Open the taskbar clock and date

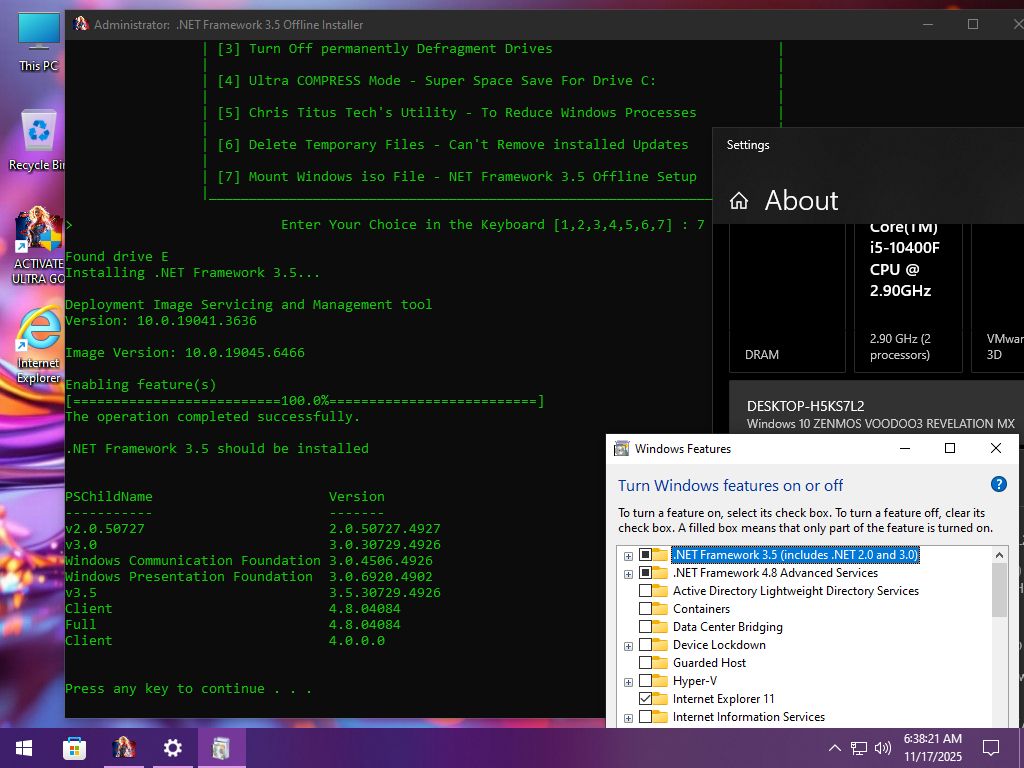933,748
